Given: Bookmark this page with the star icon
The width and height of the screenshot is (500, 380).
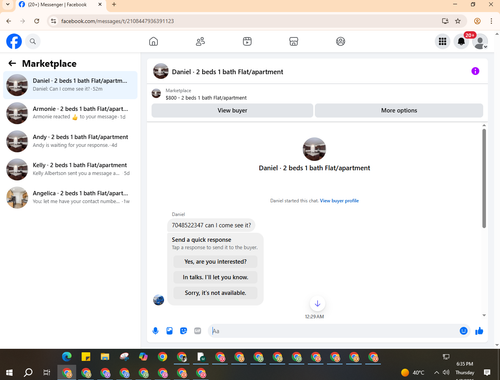Looking at the screenshot, I should pos(458,21).
